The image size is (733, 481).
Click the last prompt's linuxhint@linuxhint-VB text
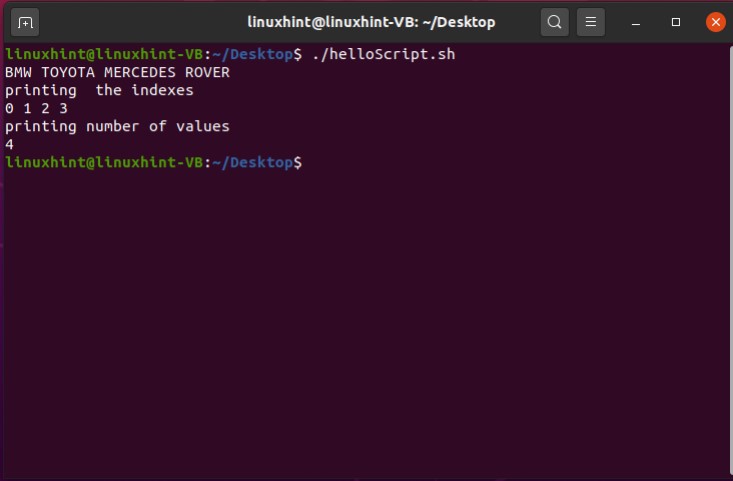(x=103, y=162)
